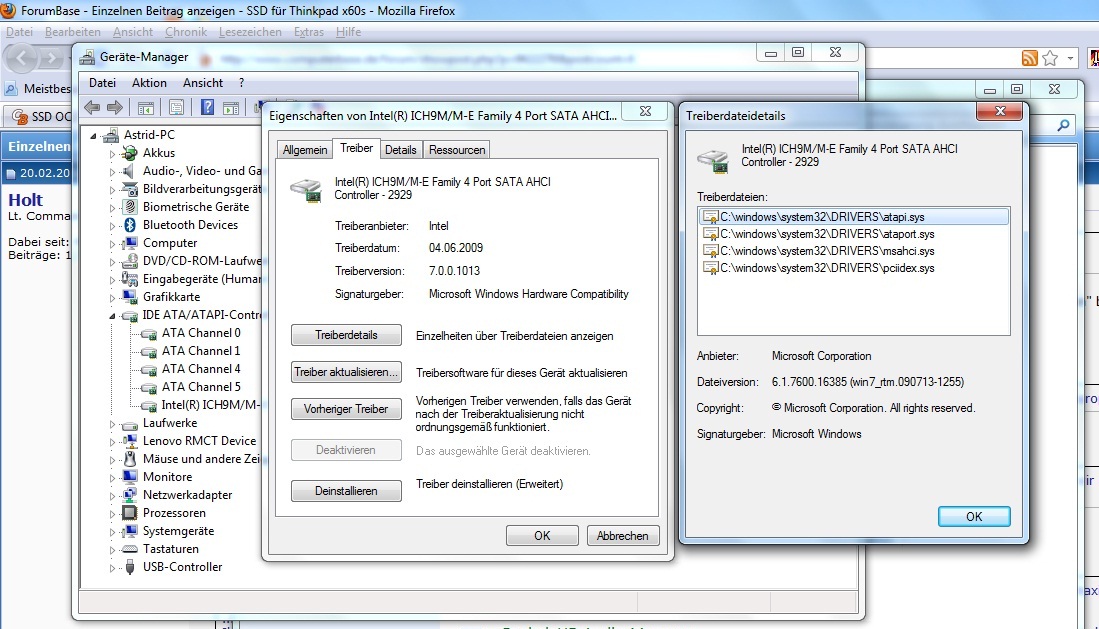
Task: Toggle console tree pane icon in Geräte-Manager toolbar
Action: (x=146, y=107)
